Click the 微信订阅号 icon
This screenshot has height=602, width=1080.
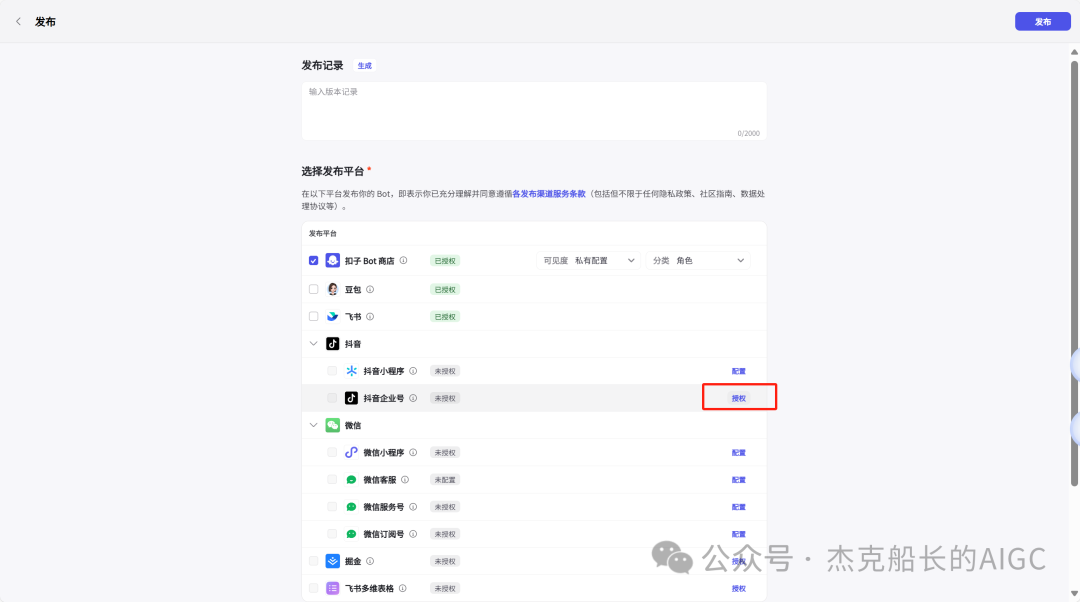pos(351,534)
